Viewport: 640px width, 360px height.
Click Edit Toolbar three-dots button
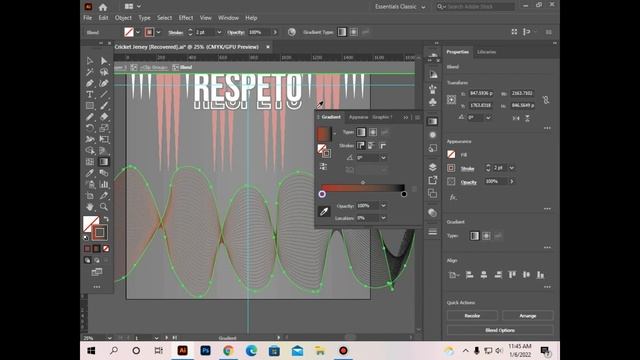[x=97, y=287]
